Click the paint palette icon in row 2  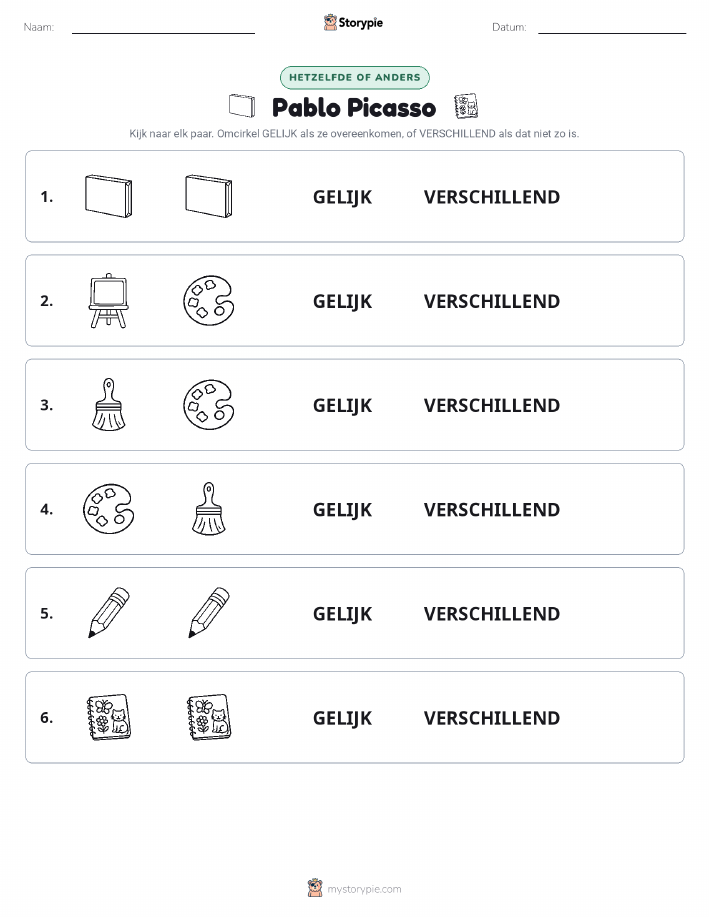(209, 301)
